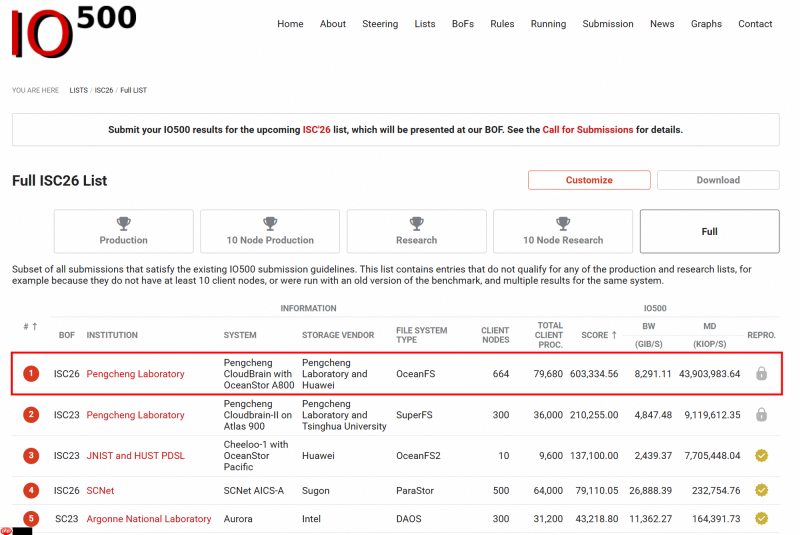Screen dimensions: 800x535
Task: Click the ParaStor file system cell
Action: tap(415, 490)
